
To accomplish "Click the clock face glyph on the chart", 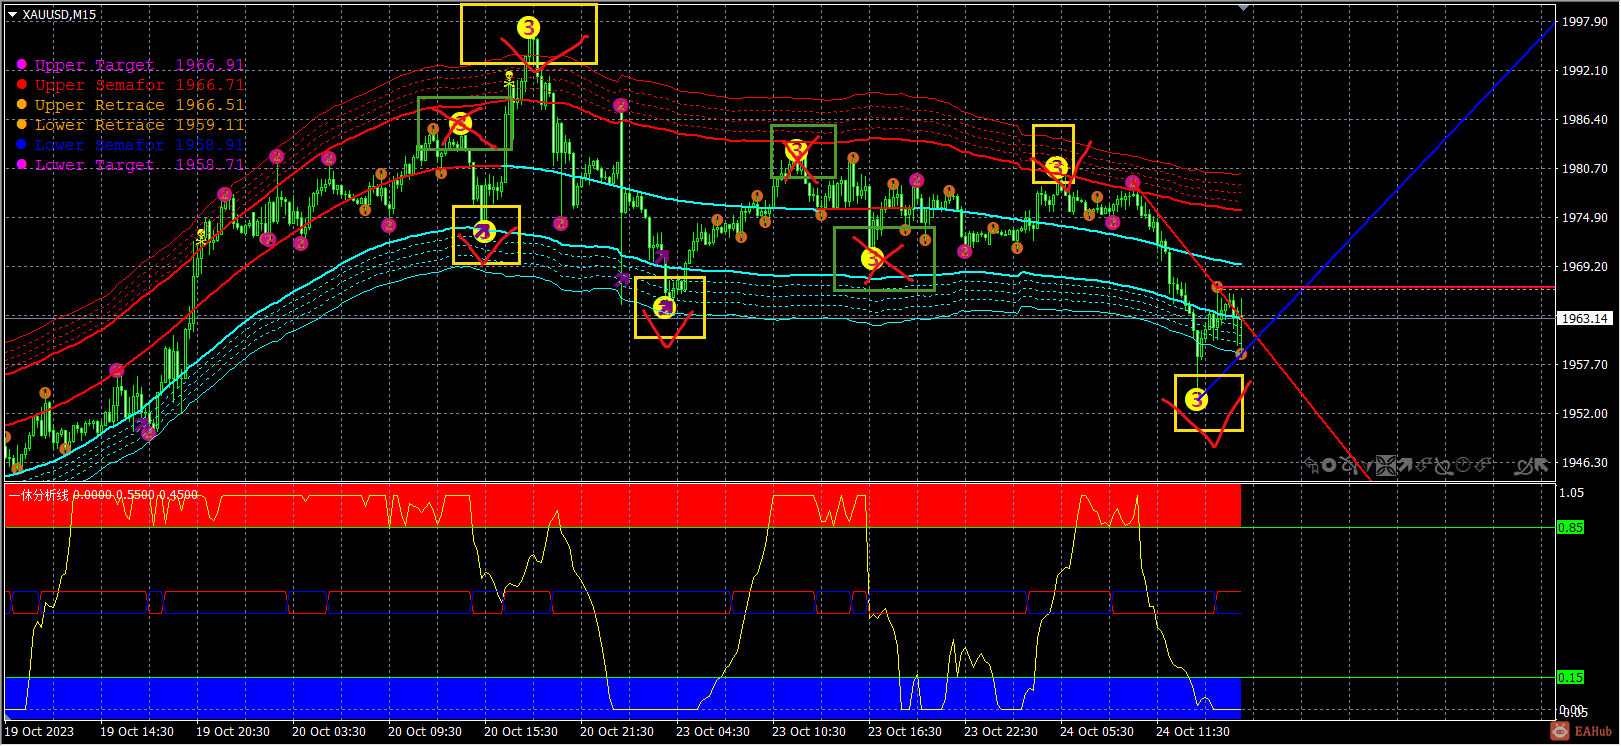I will (x=1463, y=464).
